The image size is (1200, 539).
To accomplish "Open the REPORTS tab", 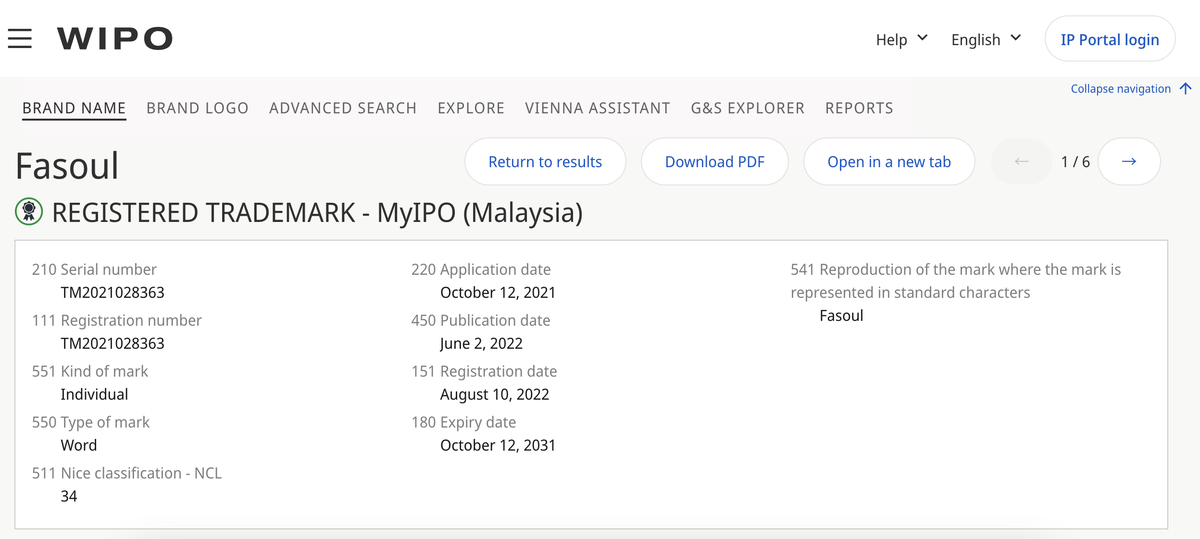I will [x=859, y=108].
